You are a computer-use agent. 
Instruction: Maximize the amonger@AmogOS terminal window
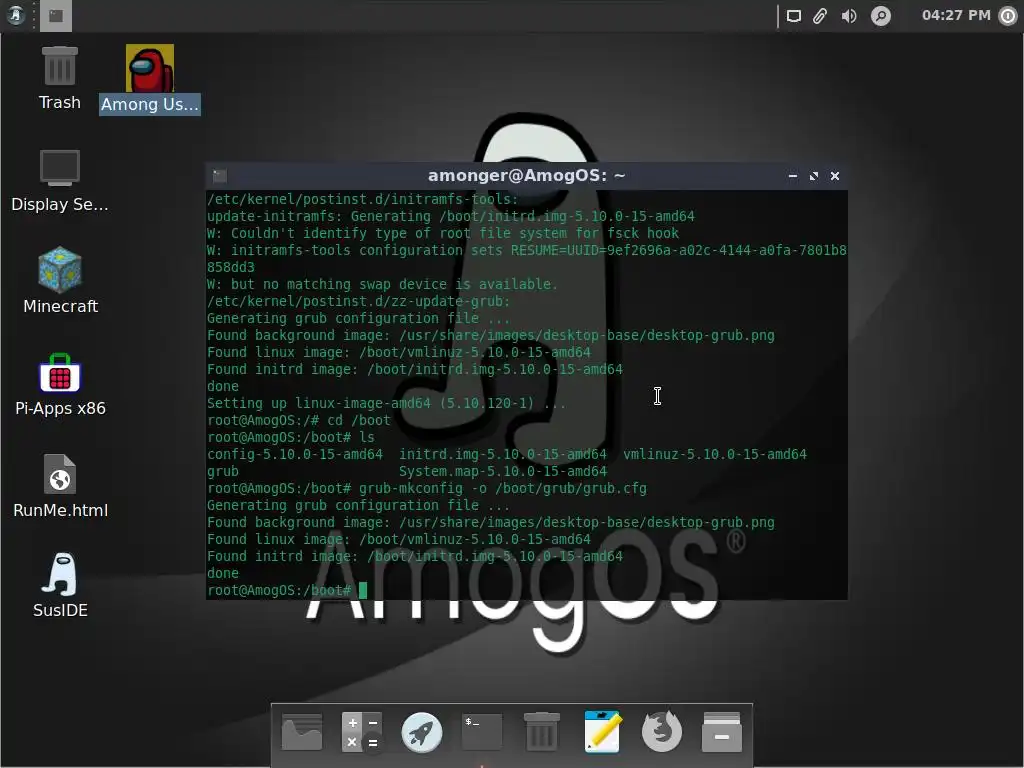point(814,176)
